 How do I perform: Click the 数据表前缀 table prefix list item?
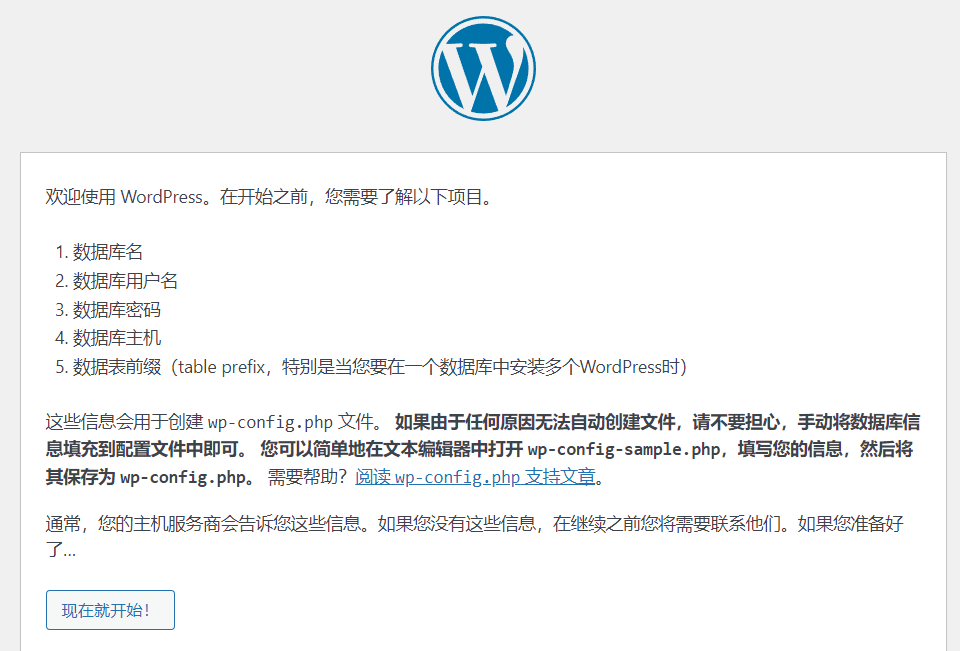380,367
